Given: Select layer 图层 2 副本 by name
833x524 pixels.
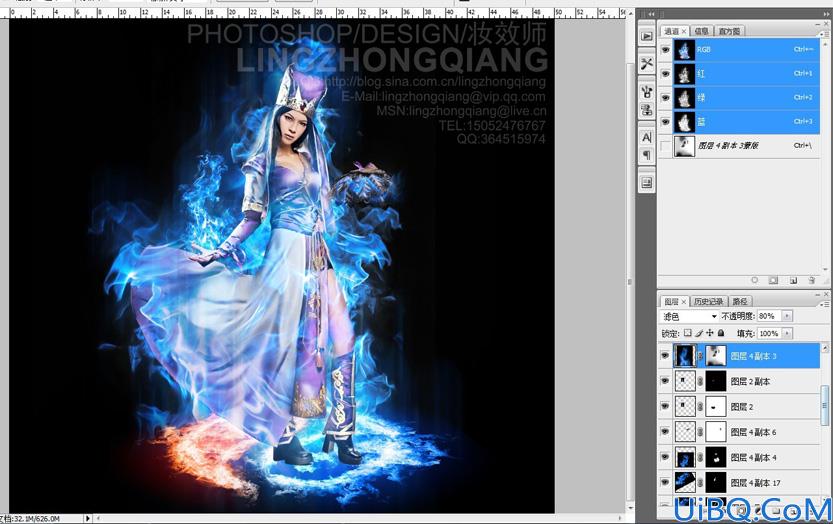Looking at the screenshot, I should (x=750, y=381).
